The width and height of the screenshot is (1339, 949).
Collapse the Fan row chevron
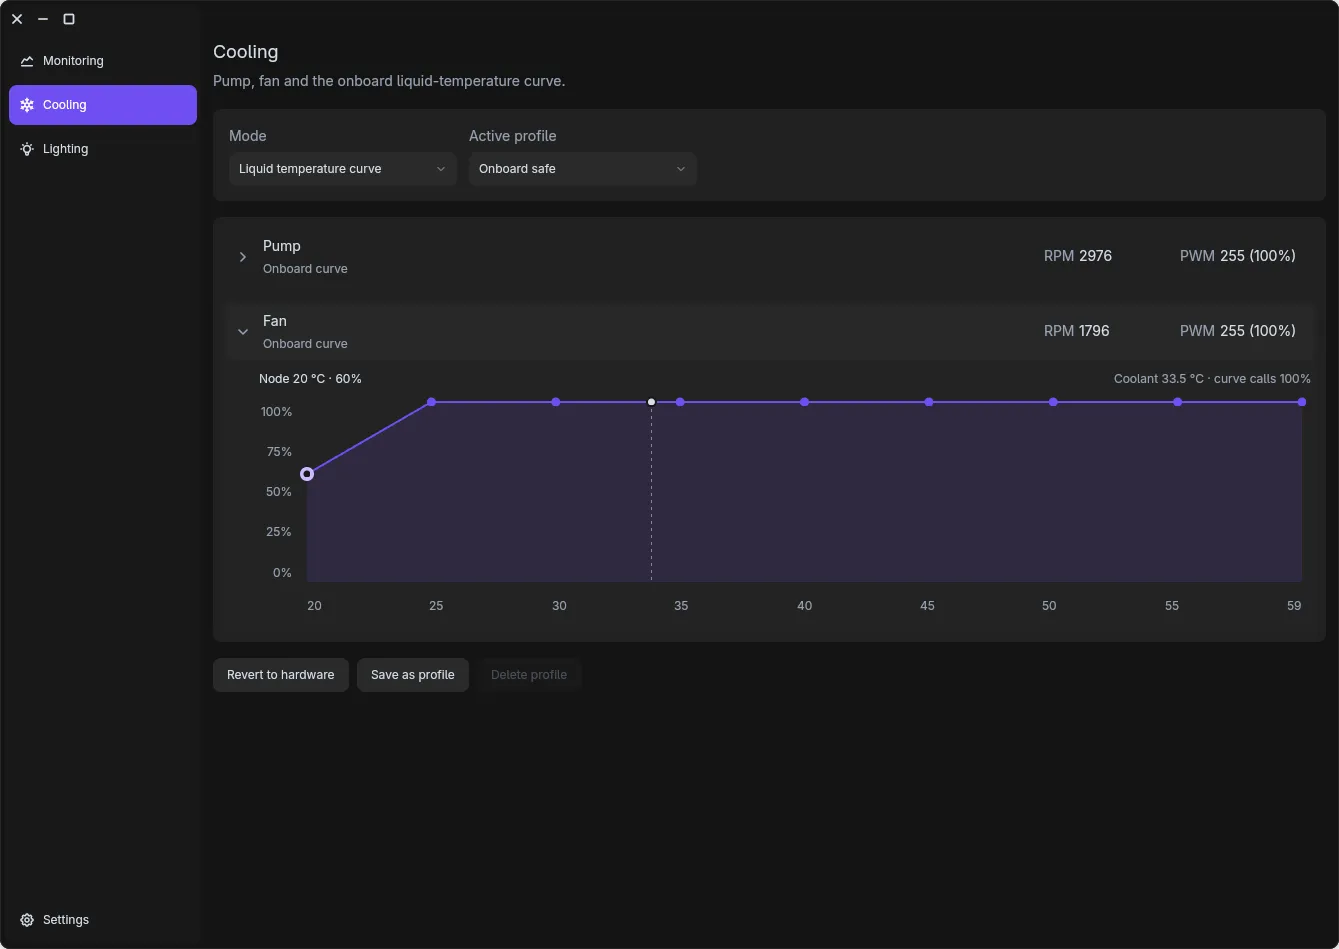point(243,332)
